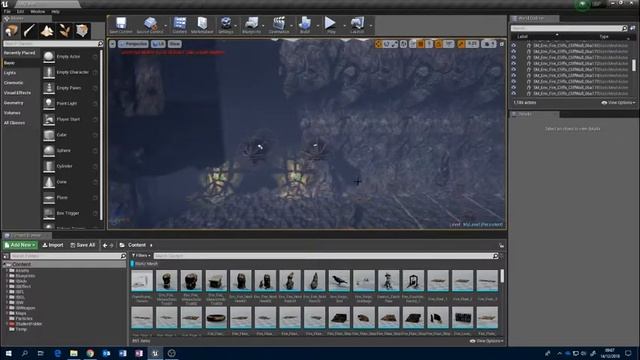640x360 pixels.
Task: Click Add New green button
Action: pyautogui.click(x=20, y=245)
